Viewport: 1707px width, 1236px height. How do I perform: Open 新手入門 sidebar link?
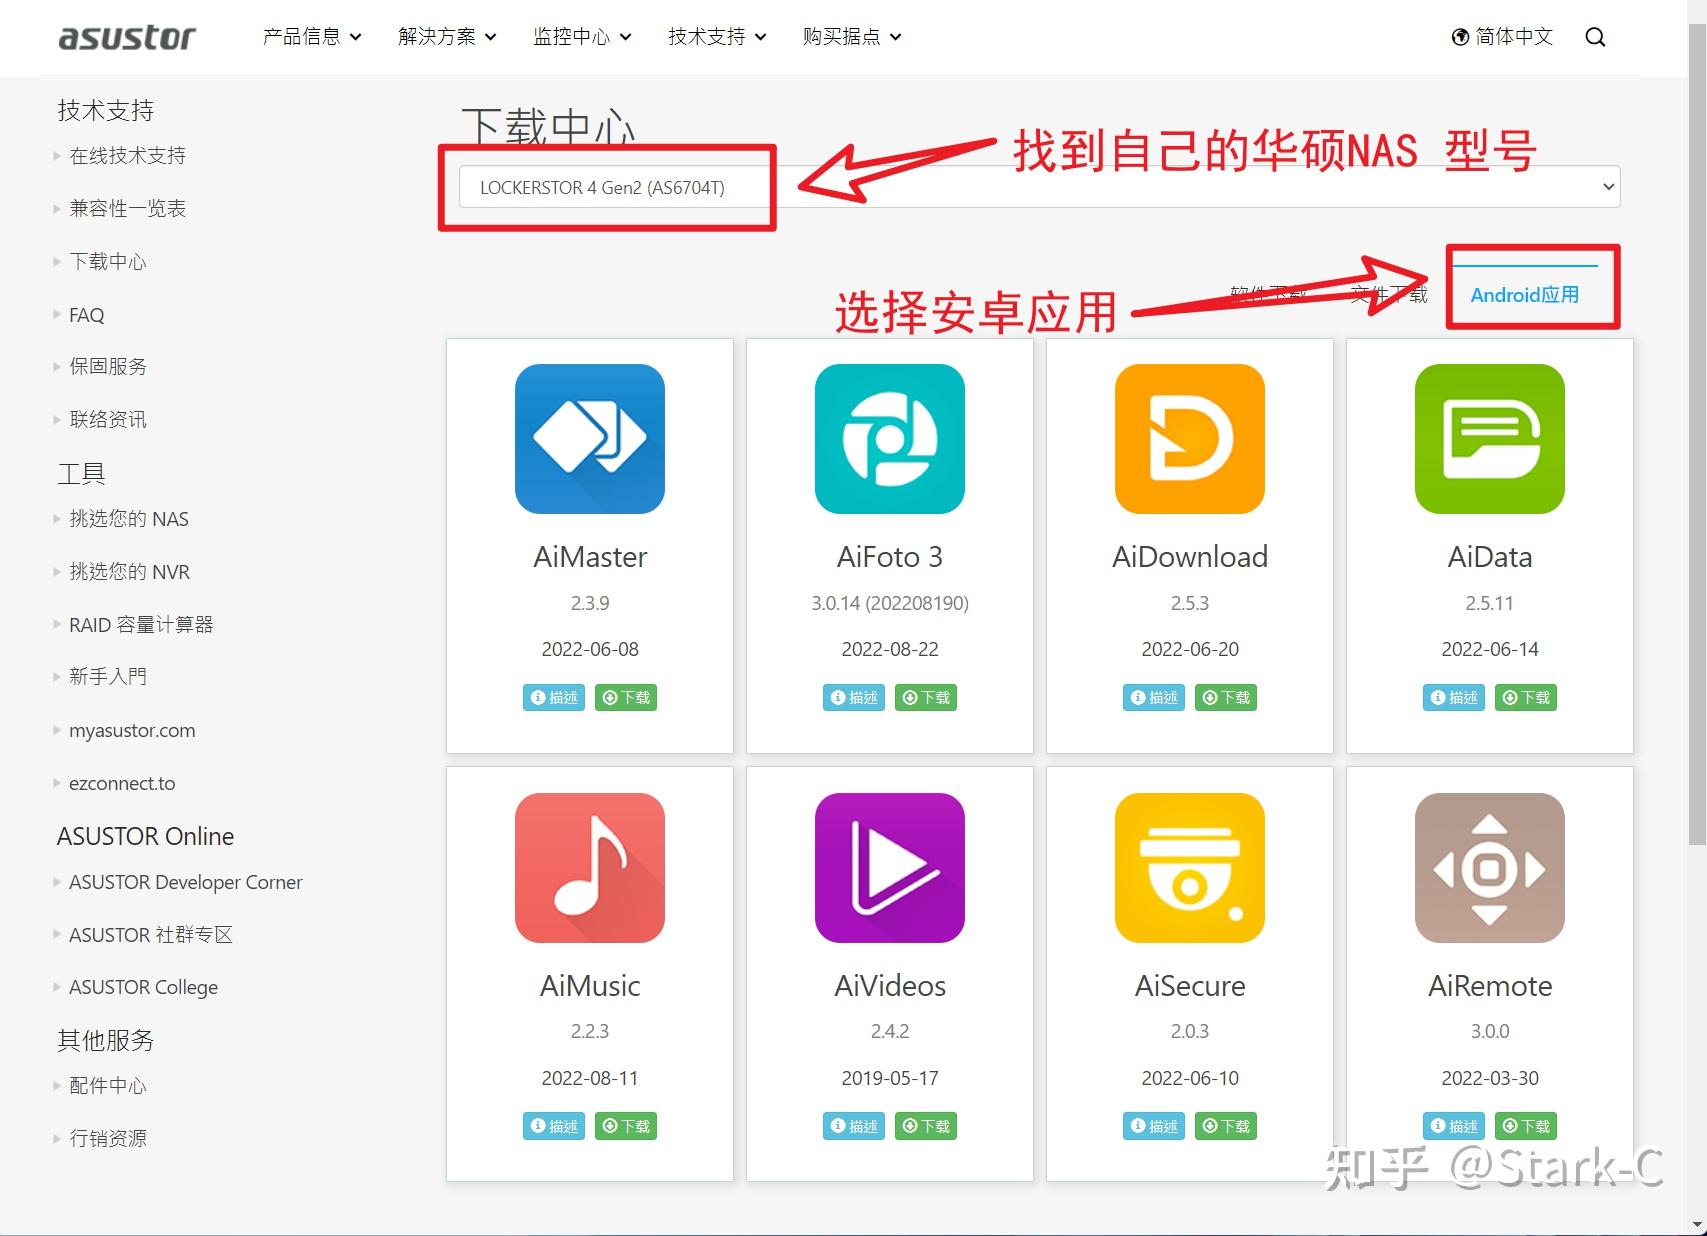click(108, 677)
